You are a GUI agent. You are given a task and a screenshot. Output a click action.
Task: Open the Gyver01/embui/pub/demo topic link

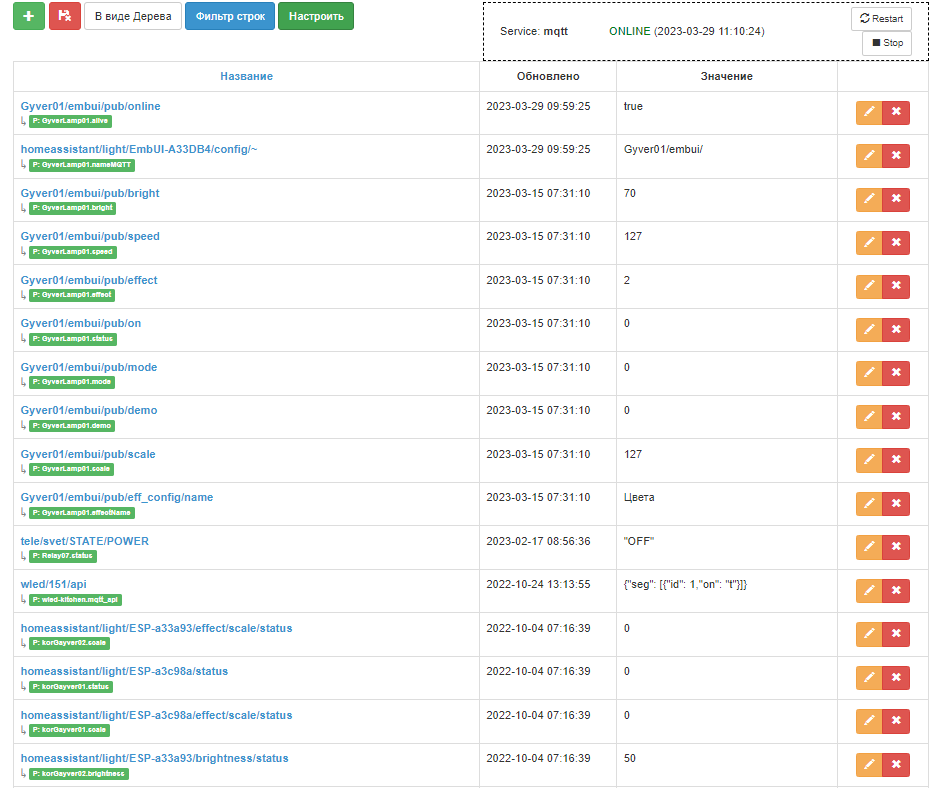(89, 411)
